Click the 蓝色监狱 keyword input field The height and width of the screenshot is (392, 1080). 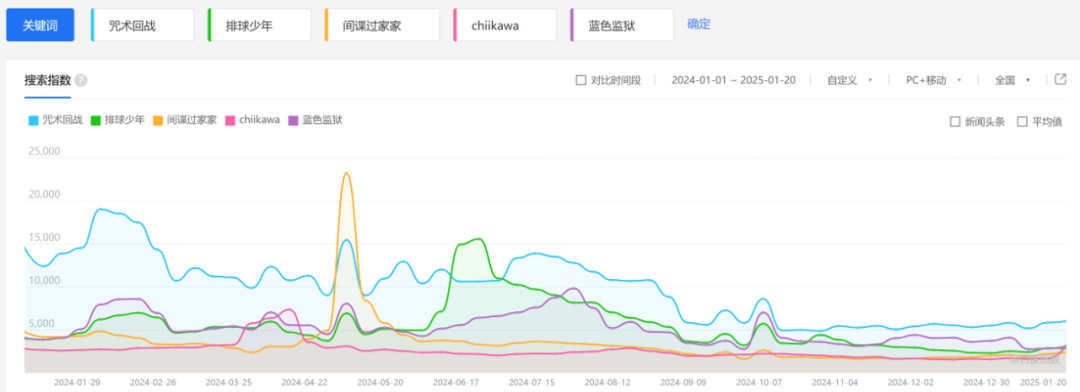pyautogui.click(x=623, y=25)
